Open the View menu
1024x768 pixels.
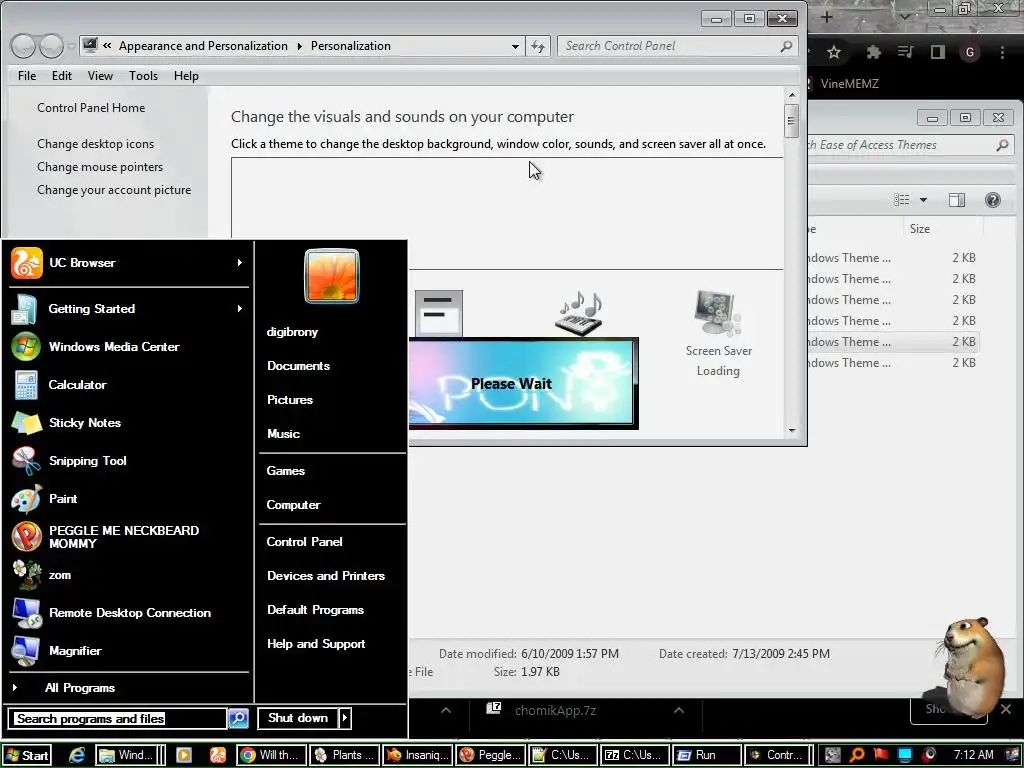tap(100, 76)
